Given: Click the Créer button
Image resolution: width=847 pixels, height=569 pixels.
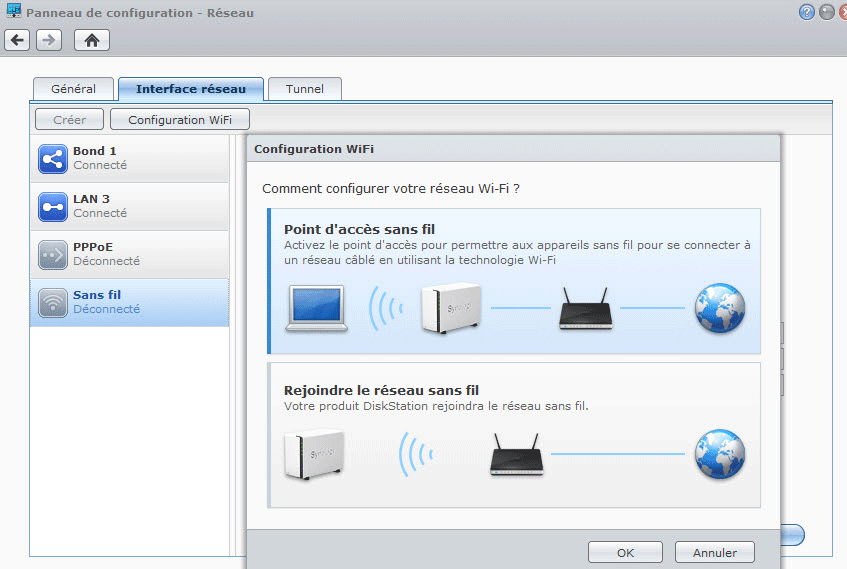Looking at the screenshot, I should 69,119.
